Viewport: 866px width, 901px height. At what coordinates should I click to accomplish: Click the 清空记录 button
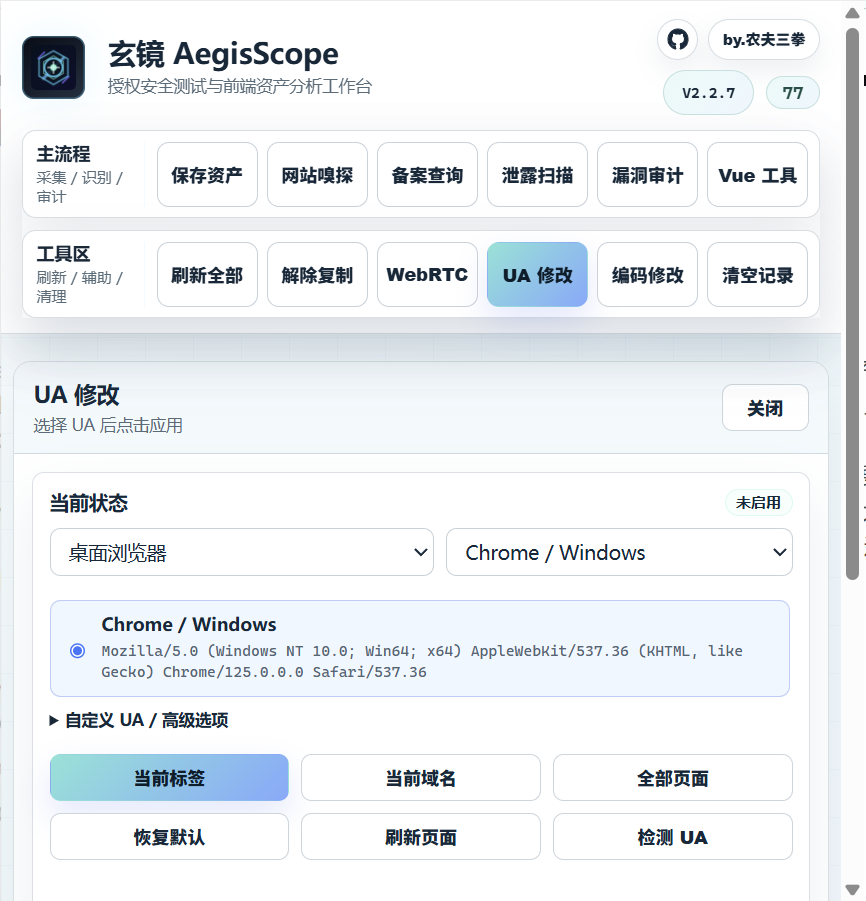757,275
